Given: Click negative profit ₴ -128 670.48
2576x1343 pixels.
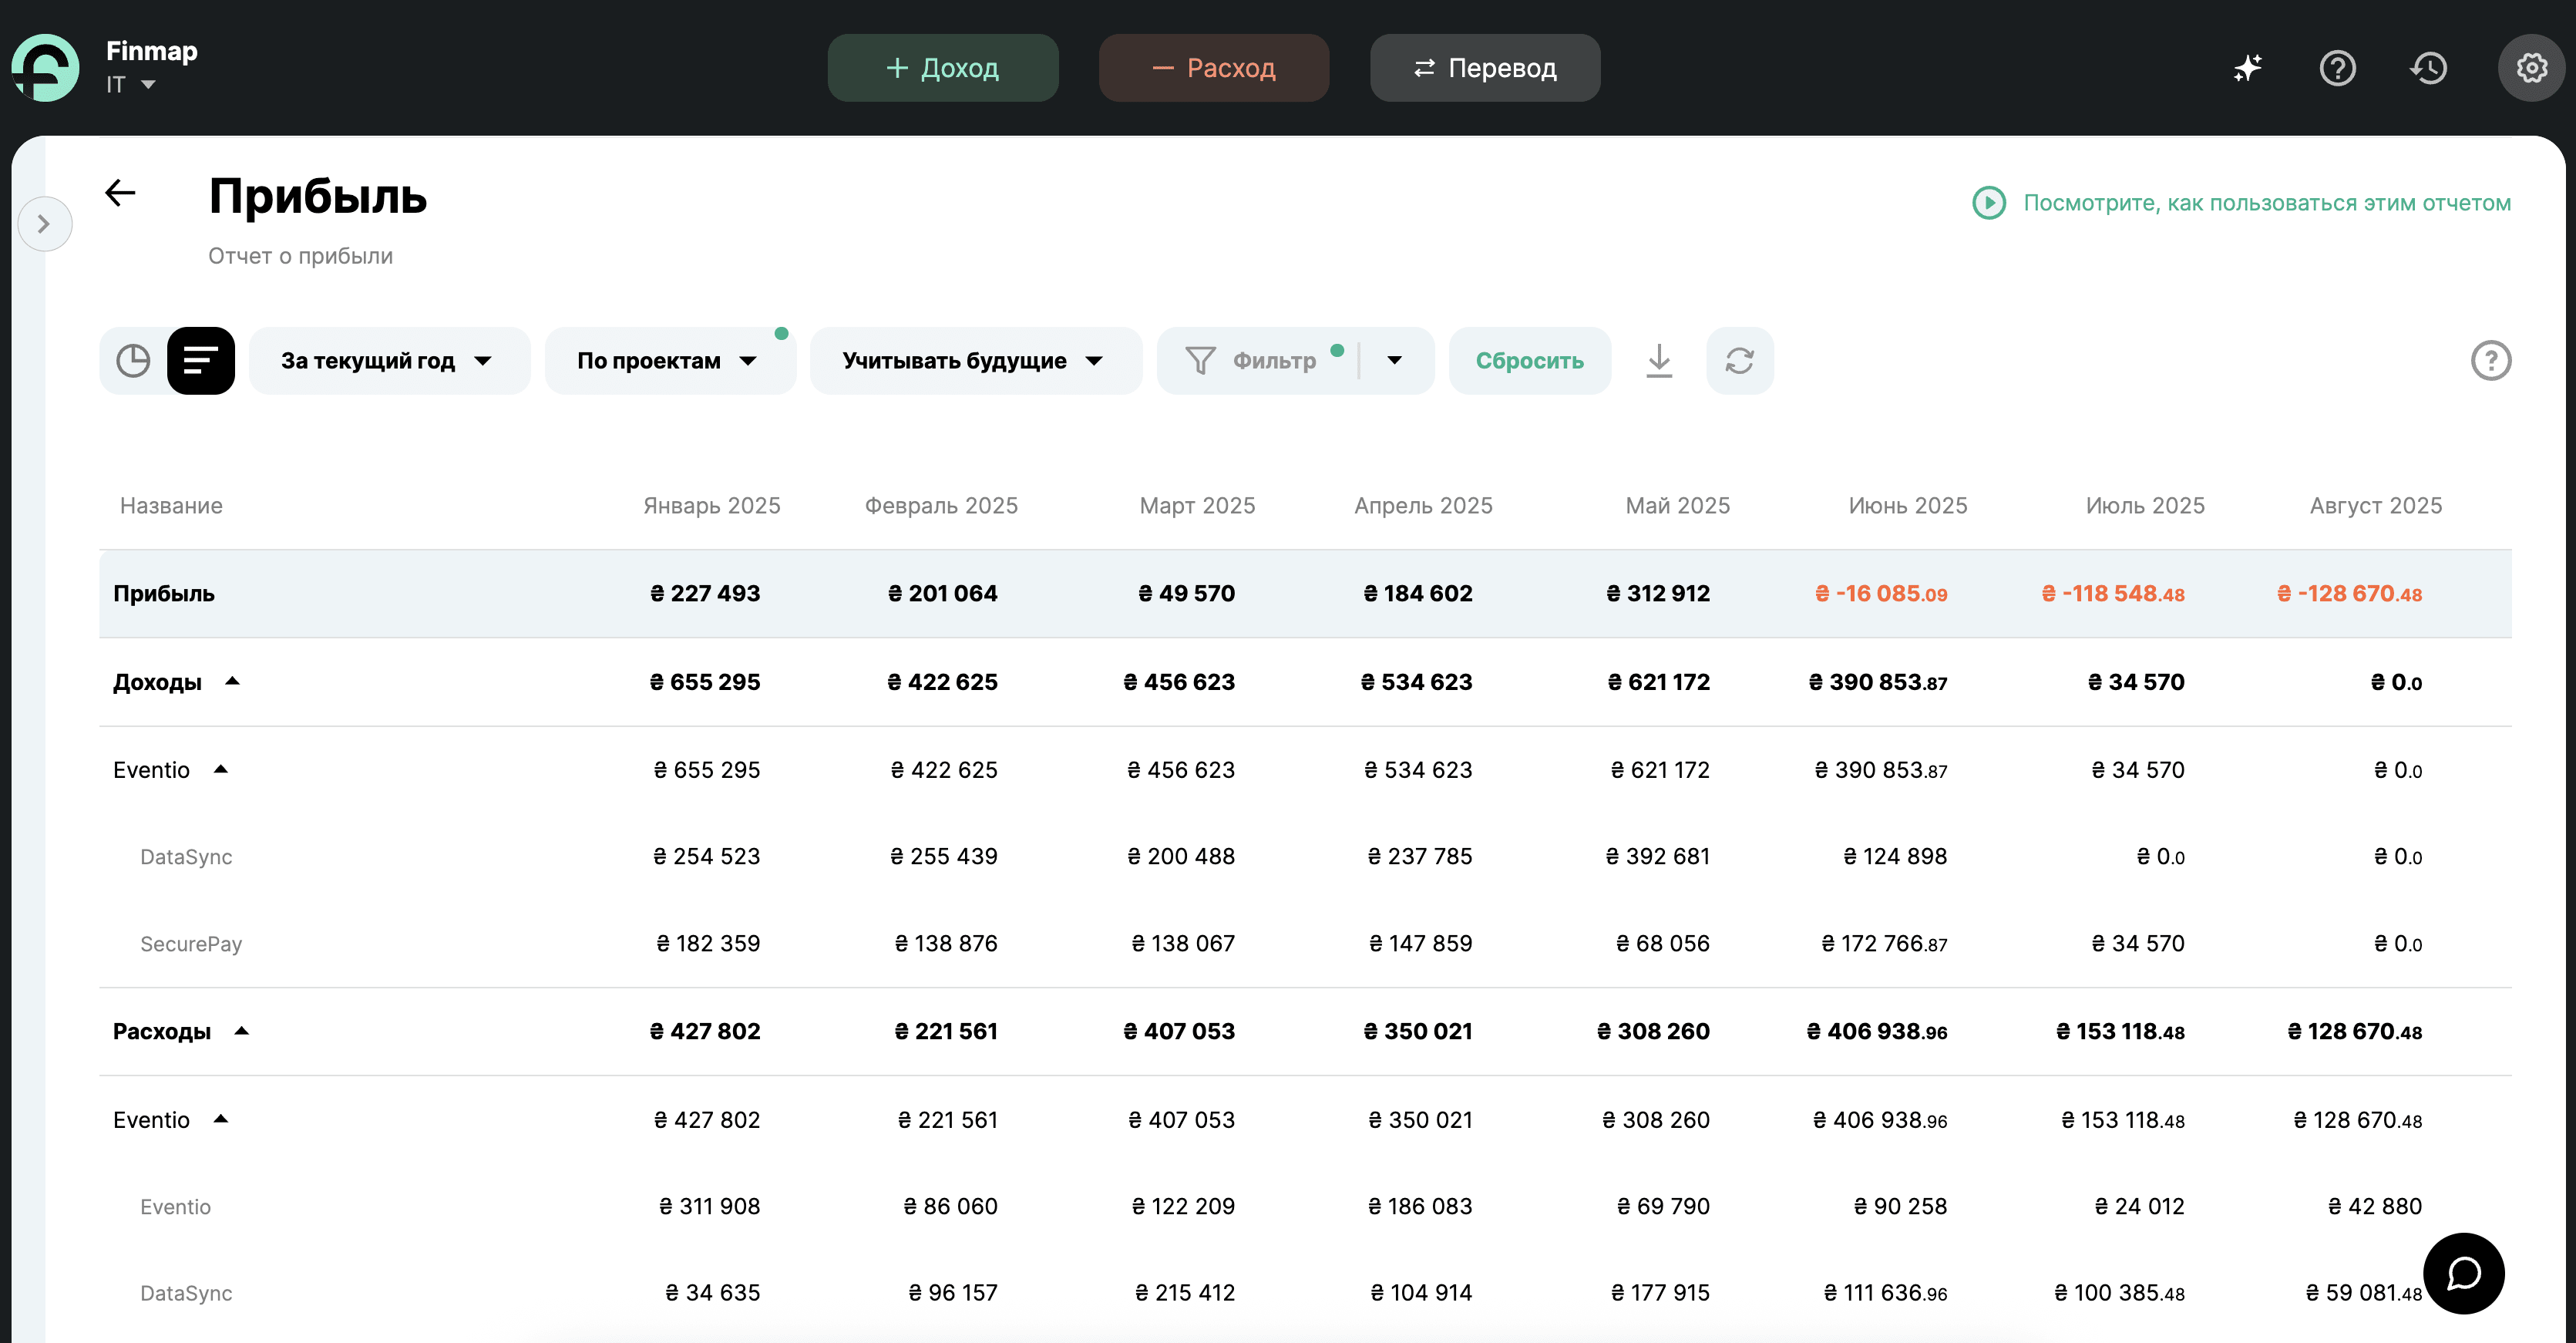Looking at the screenshot, I should coord(2349,593).
